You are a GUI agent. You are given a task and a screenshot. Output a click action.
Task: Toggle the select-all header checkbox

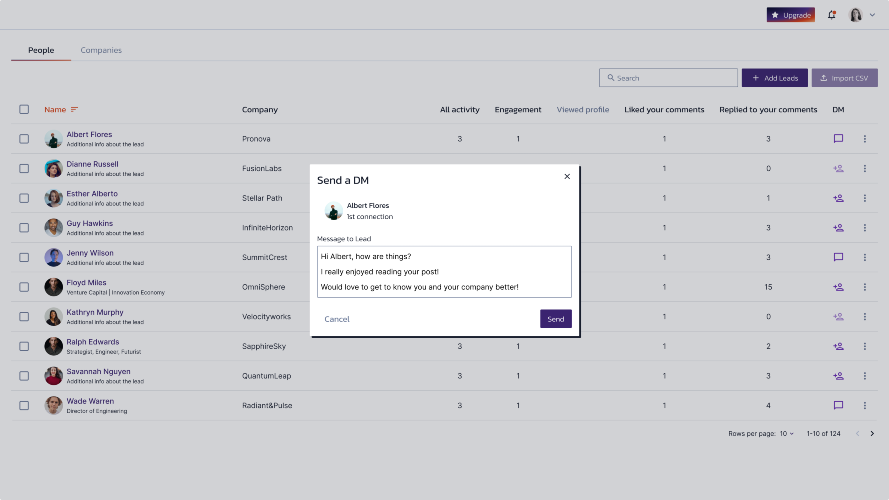(24, 109)
